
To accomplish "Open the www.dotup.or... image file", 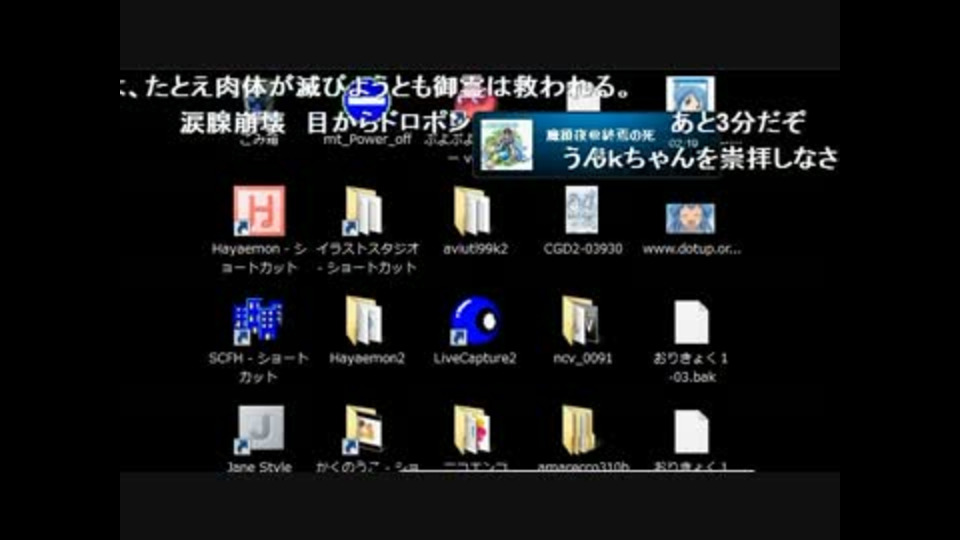I will tap(690, 217).
